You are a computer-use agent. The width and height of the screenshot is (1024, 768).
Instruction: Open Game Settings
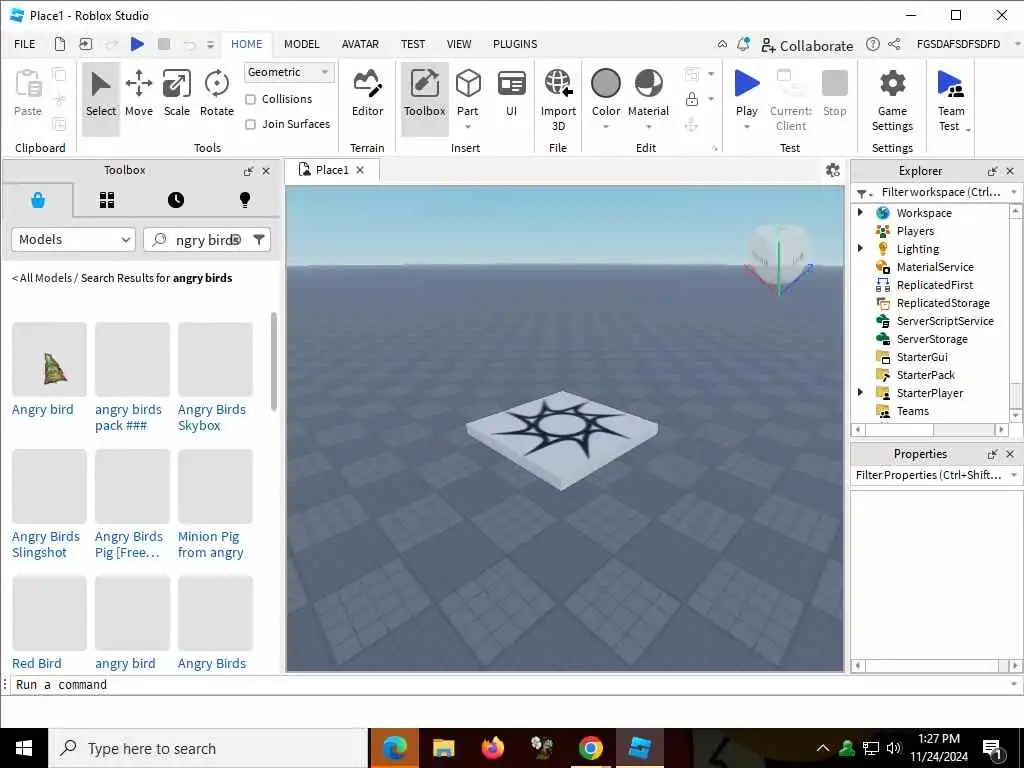tap(892, 100)
